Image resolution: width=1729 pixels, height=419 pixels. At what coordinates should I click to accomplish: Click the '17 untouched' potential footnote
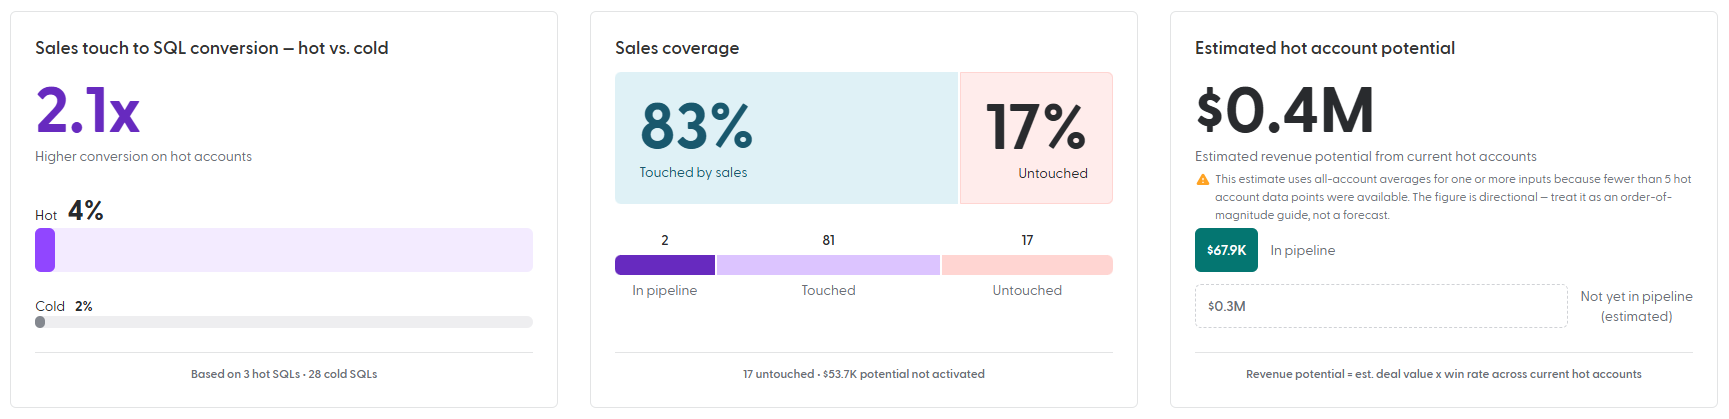pyautogui.click(x=864, y=374)
